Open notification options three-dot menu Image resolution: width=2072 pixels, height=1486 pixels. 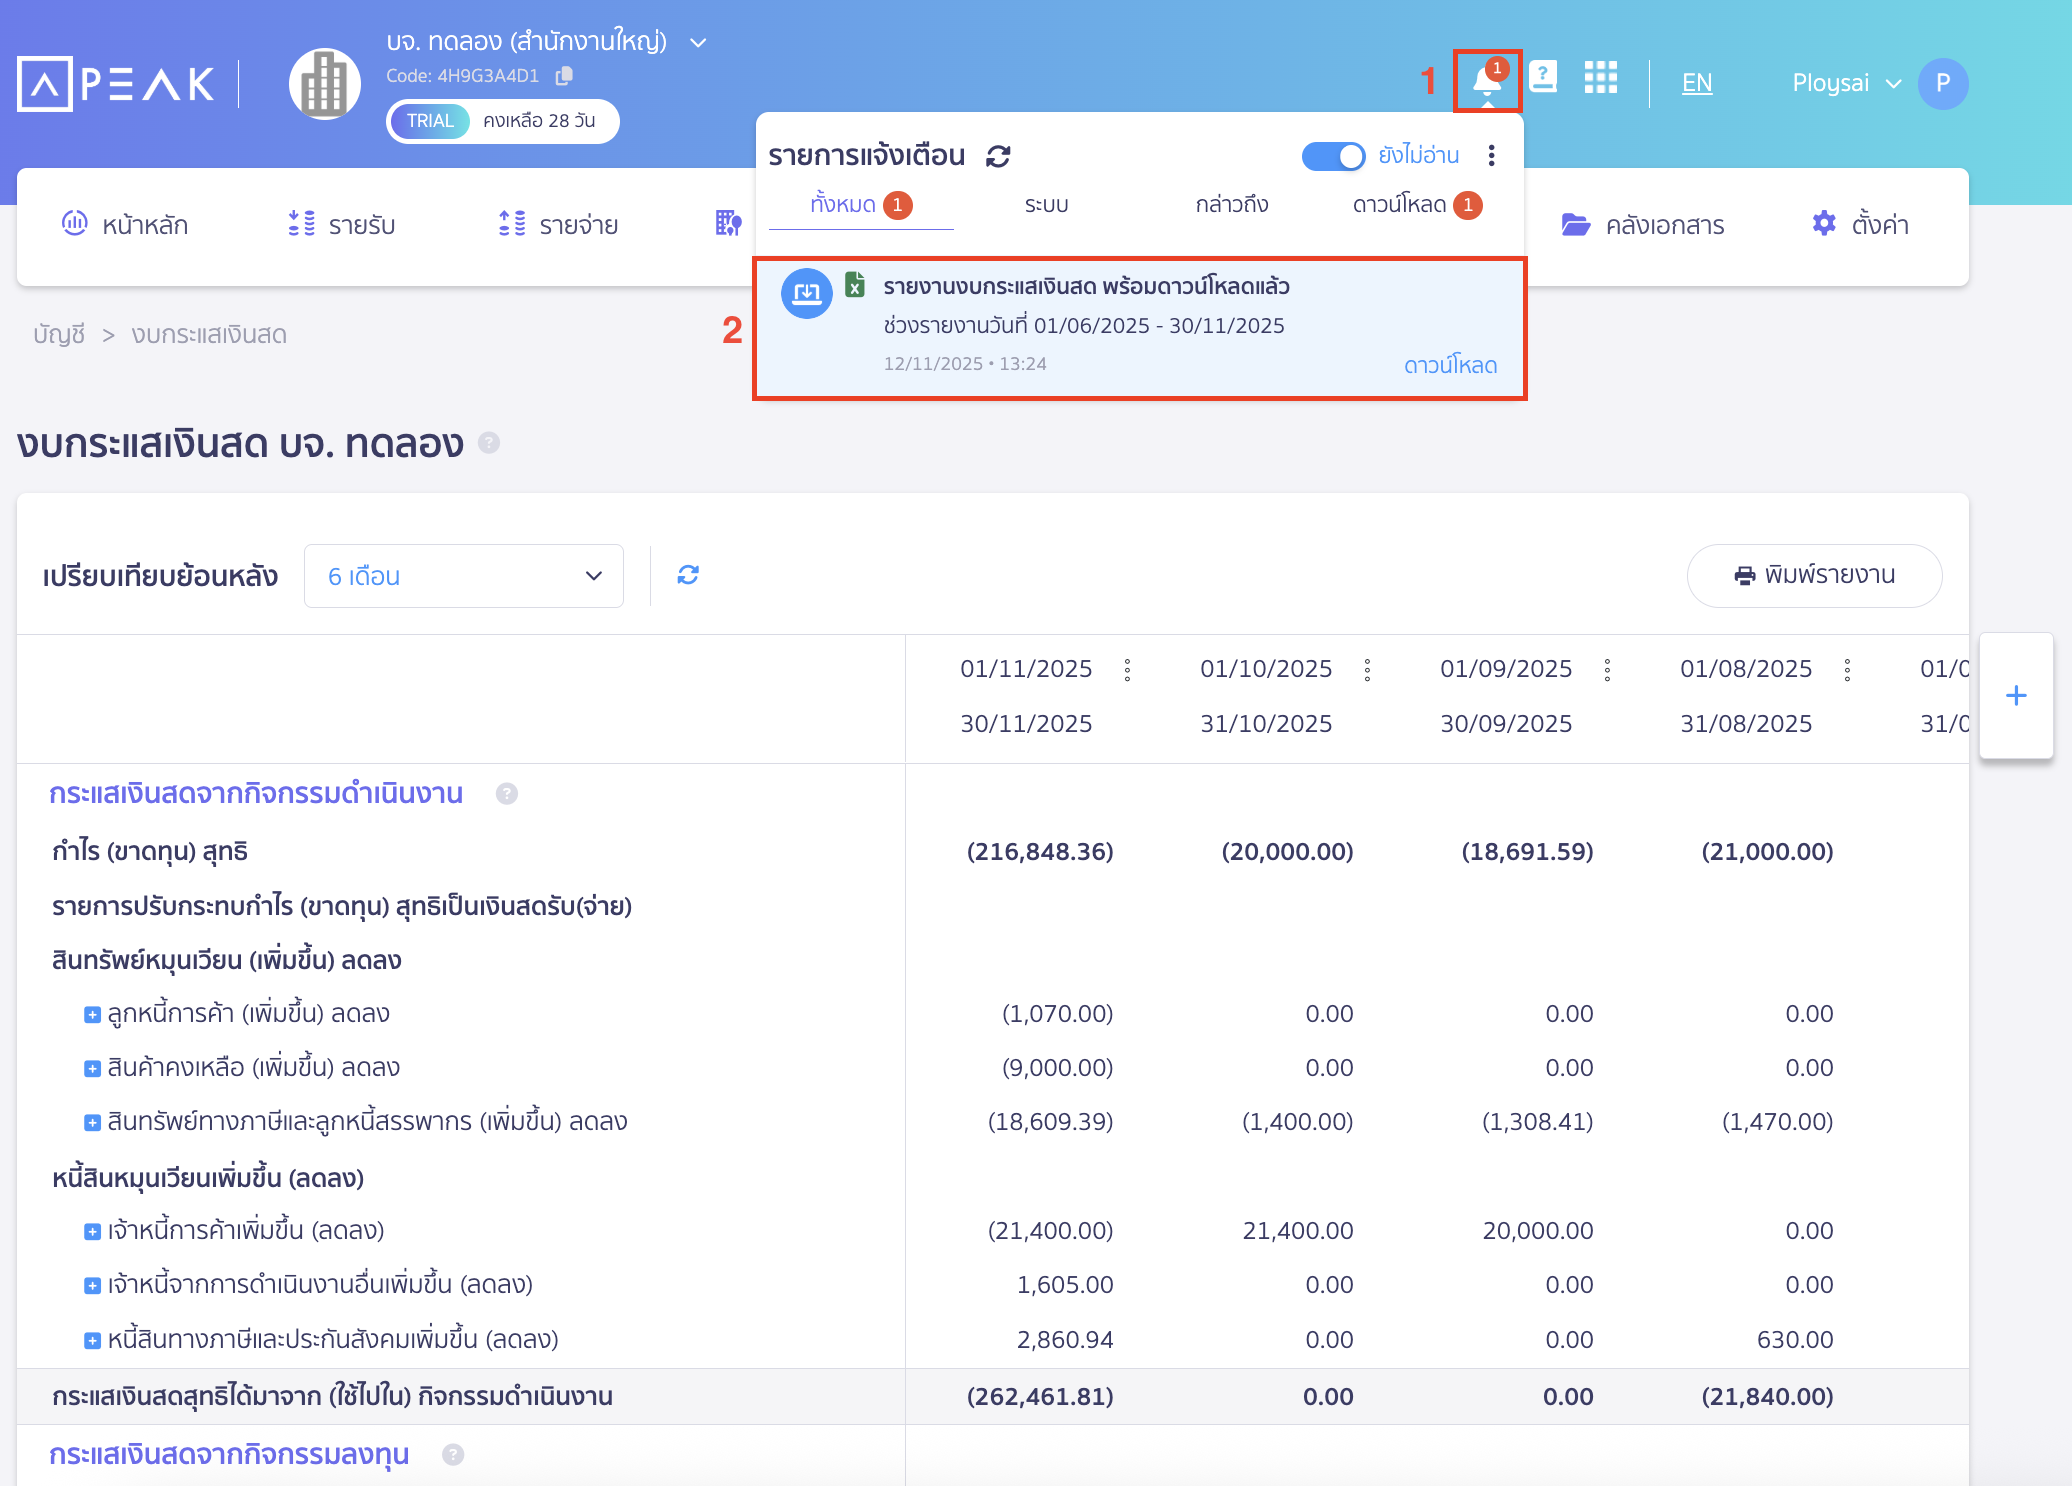[1491, 155]
